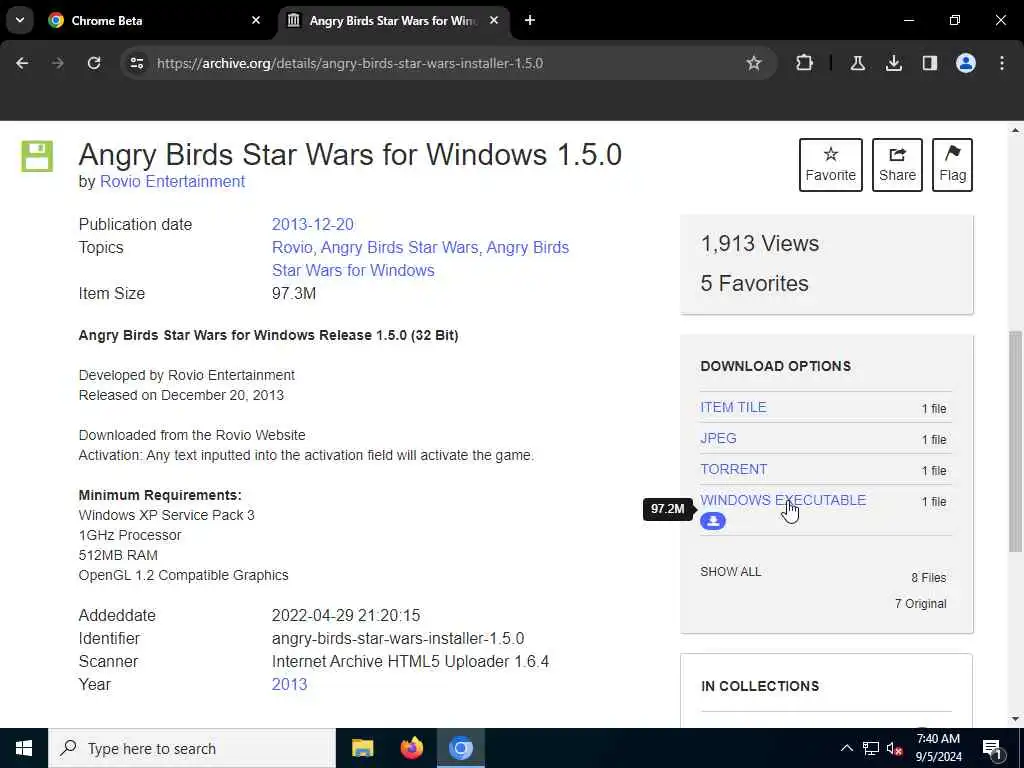Click the 8 Files count

[929, 578]
